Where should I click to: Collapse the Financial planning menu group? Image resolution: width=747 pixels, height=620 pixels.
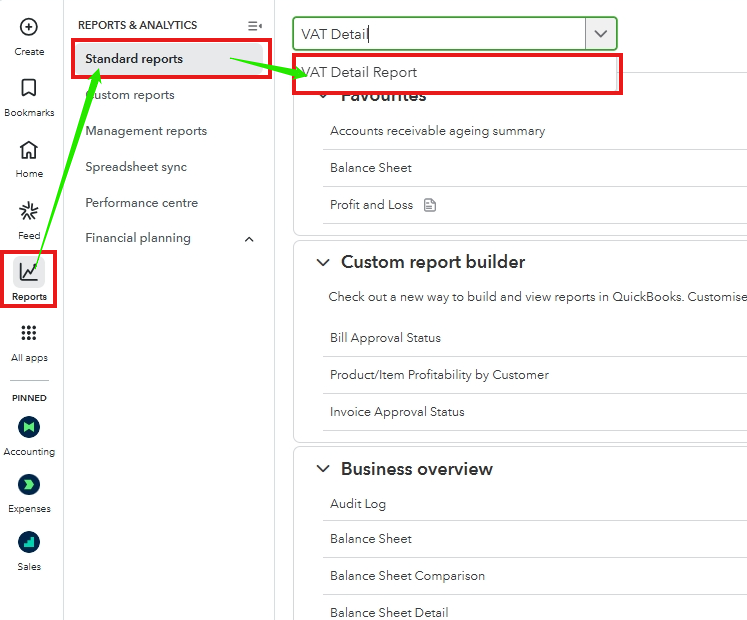point(249,239)
